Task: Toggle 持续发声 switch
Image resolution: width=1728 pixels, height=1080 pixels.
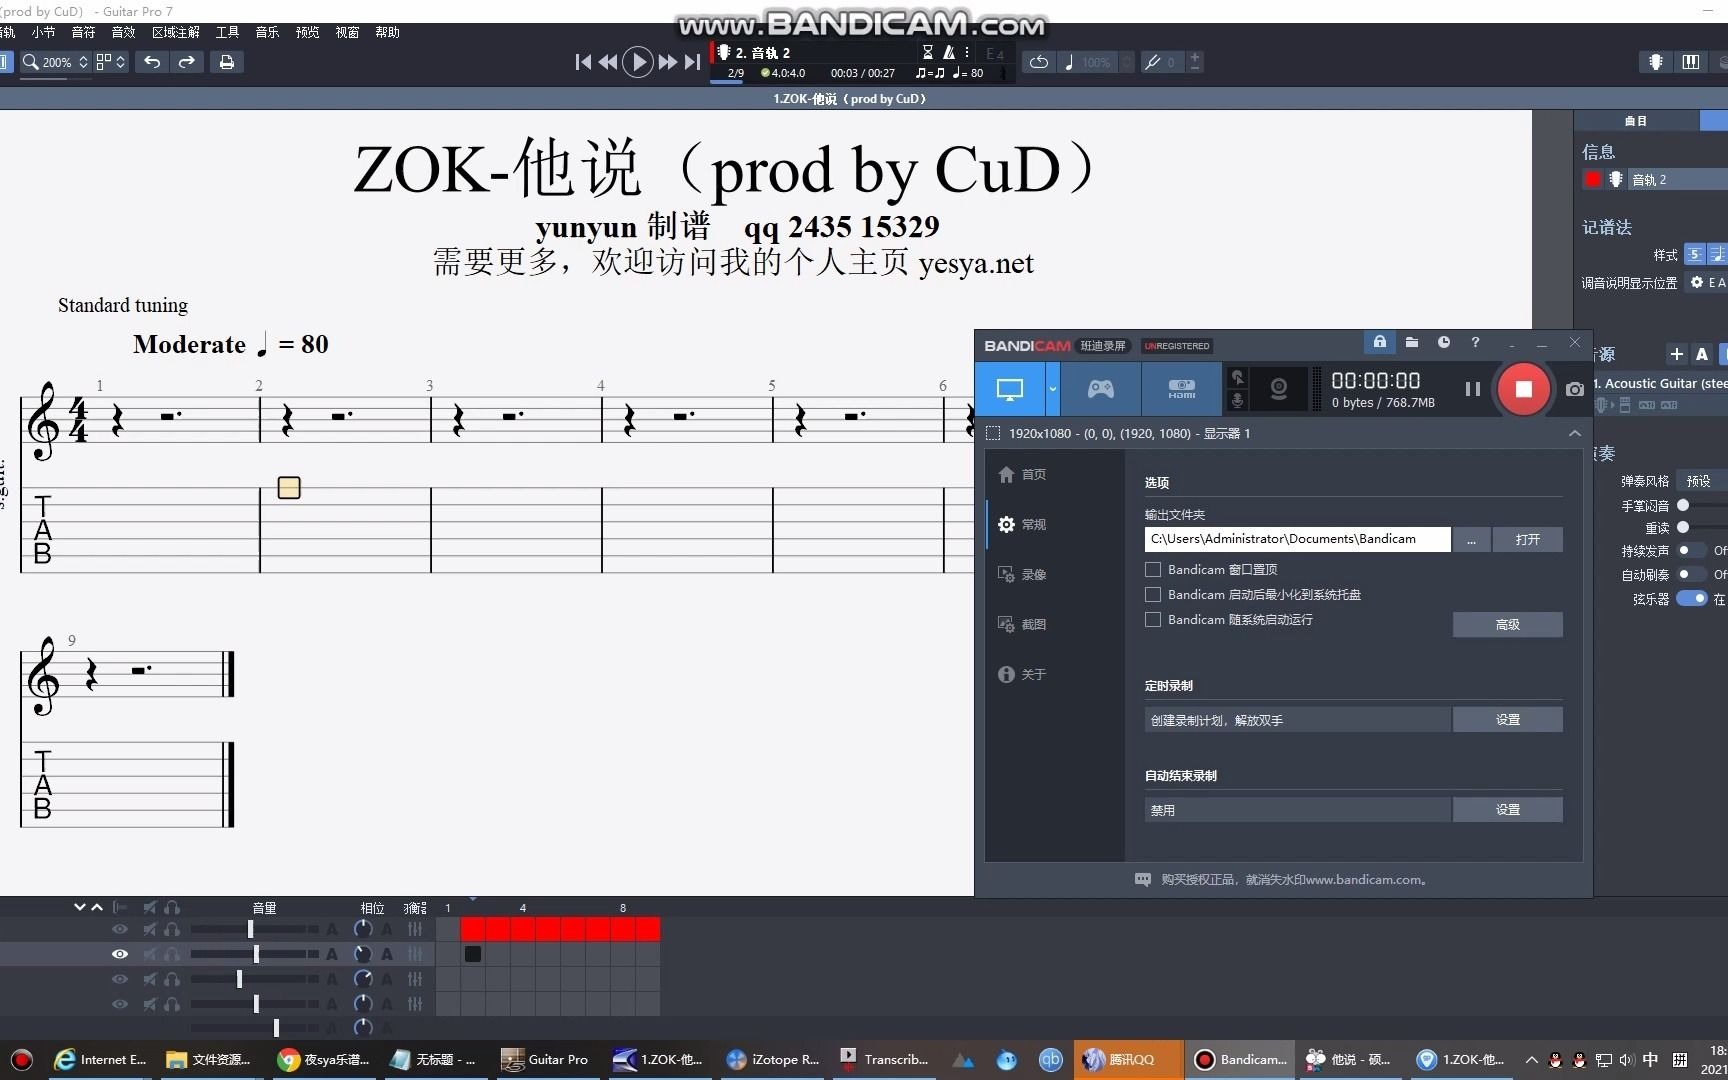Action: (x=1691, y=550)
